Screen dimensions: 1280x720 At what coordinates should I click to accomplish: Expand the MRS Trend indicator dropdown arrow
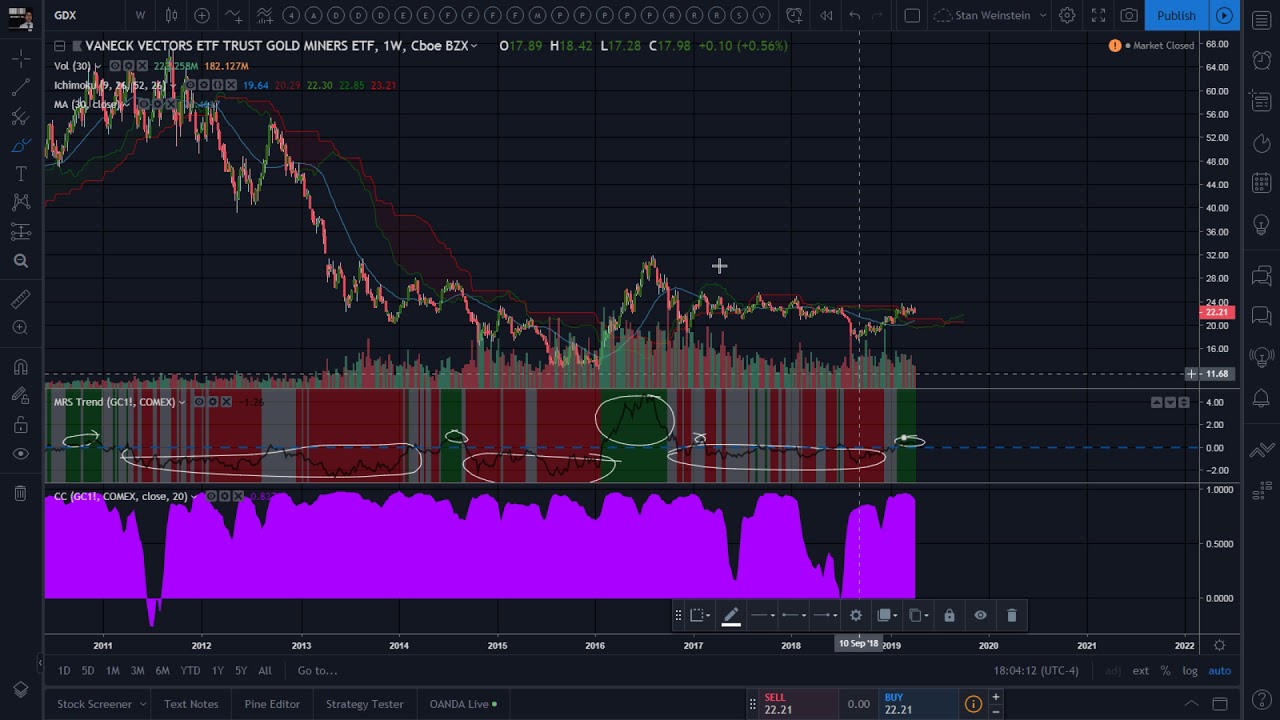[x=181, y=402]
